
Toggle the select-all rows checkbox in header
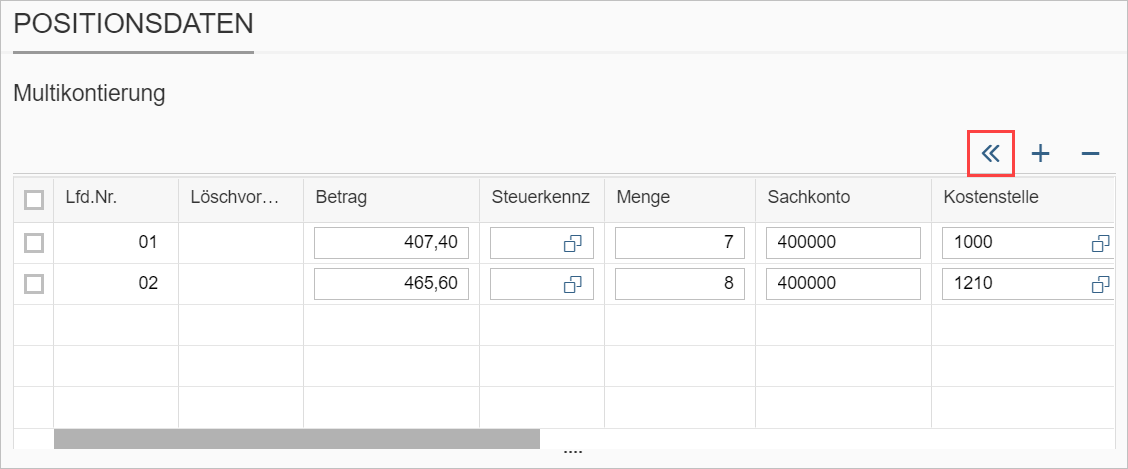tap(34, 200)
